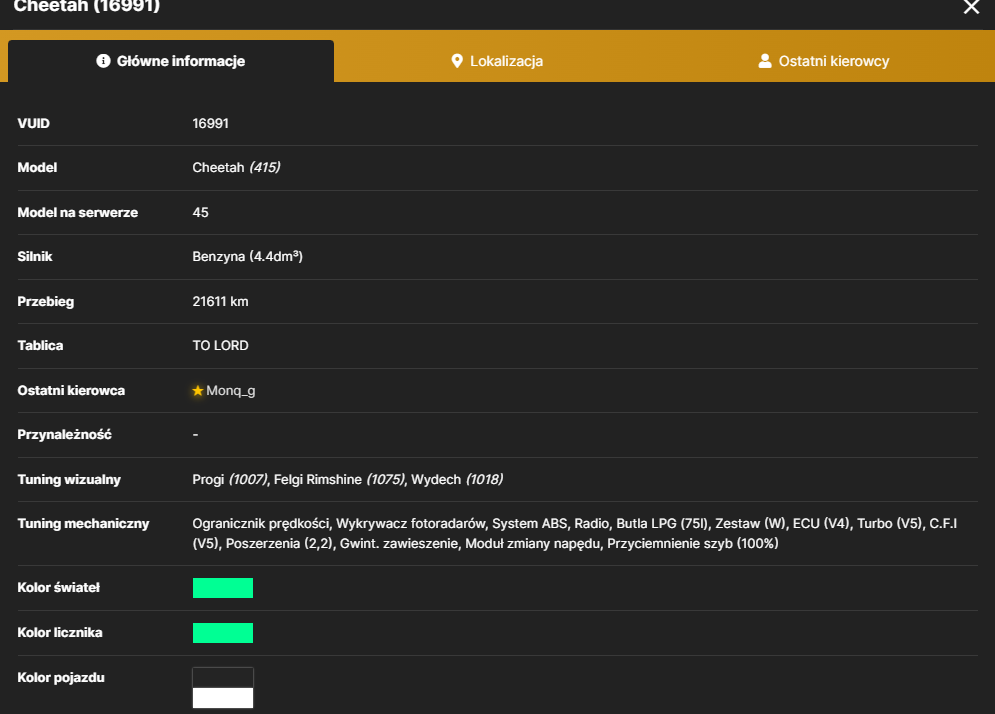Click the Kolor pojazdu row label

[61, 677]
